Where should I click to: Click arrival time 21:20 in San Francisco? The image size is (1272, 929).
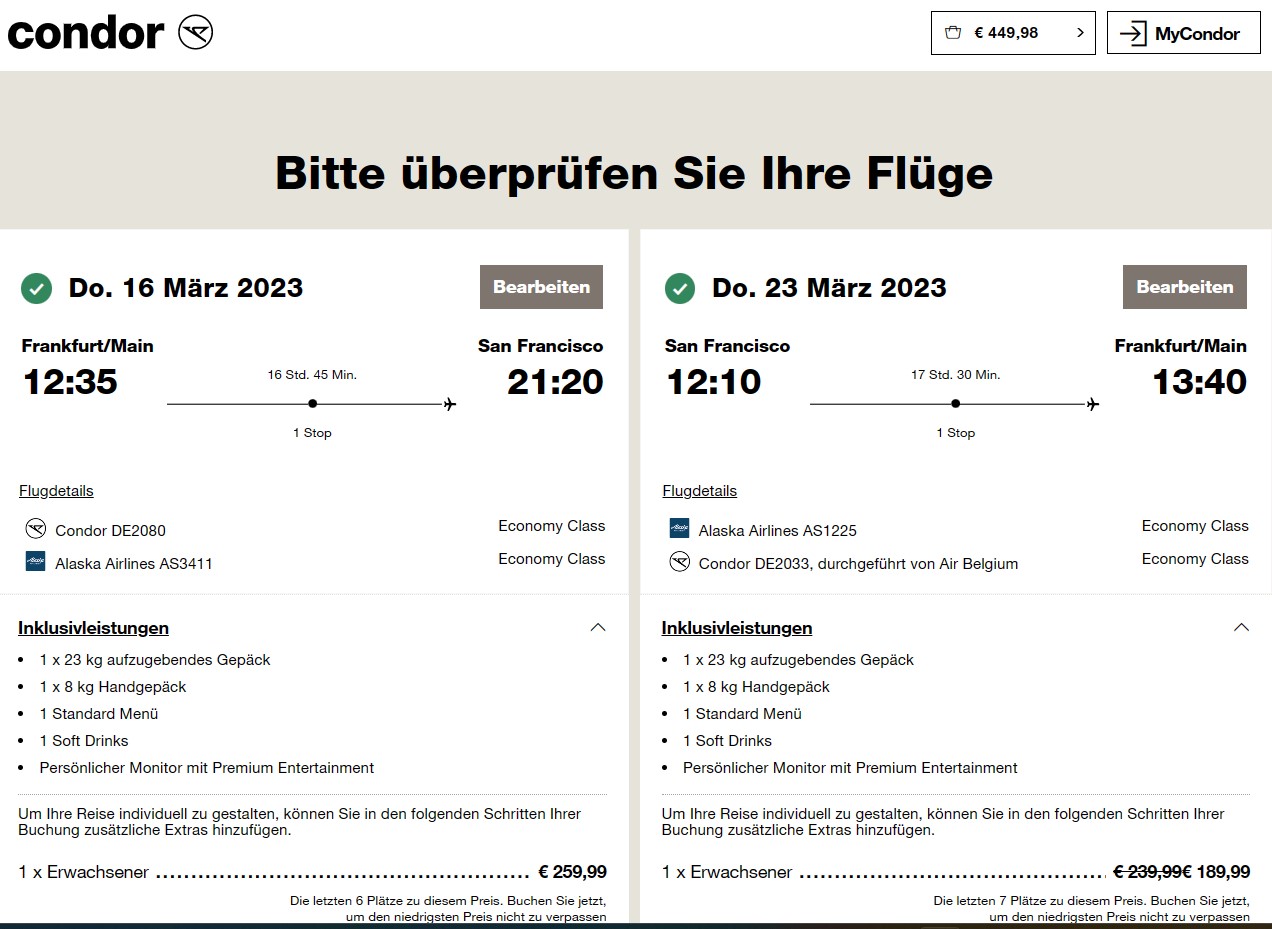point(555,382)
